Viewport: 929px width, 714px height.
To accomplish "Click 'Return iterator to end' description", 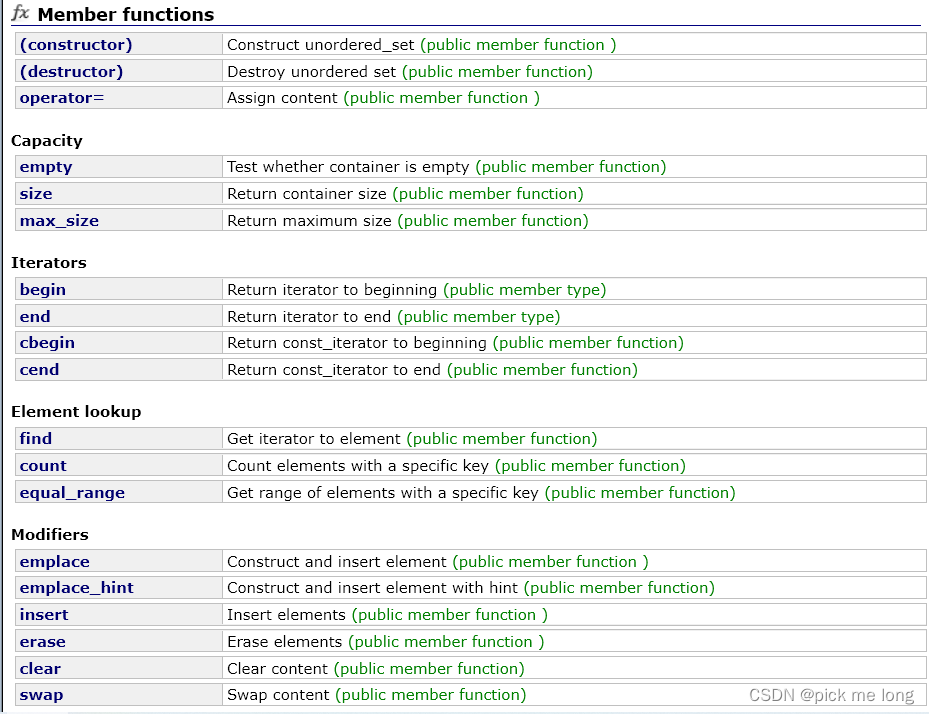I will (309, 316).
